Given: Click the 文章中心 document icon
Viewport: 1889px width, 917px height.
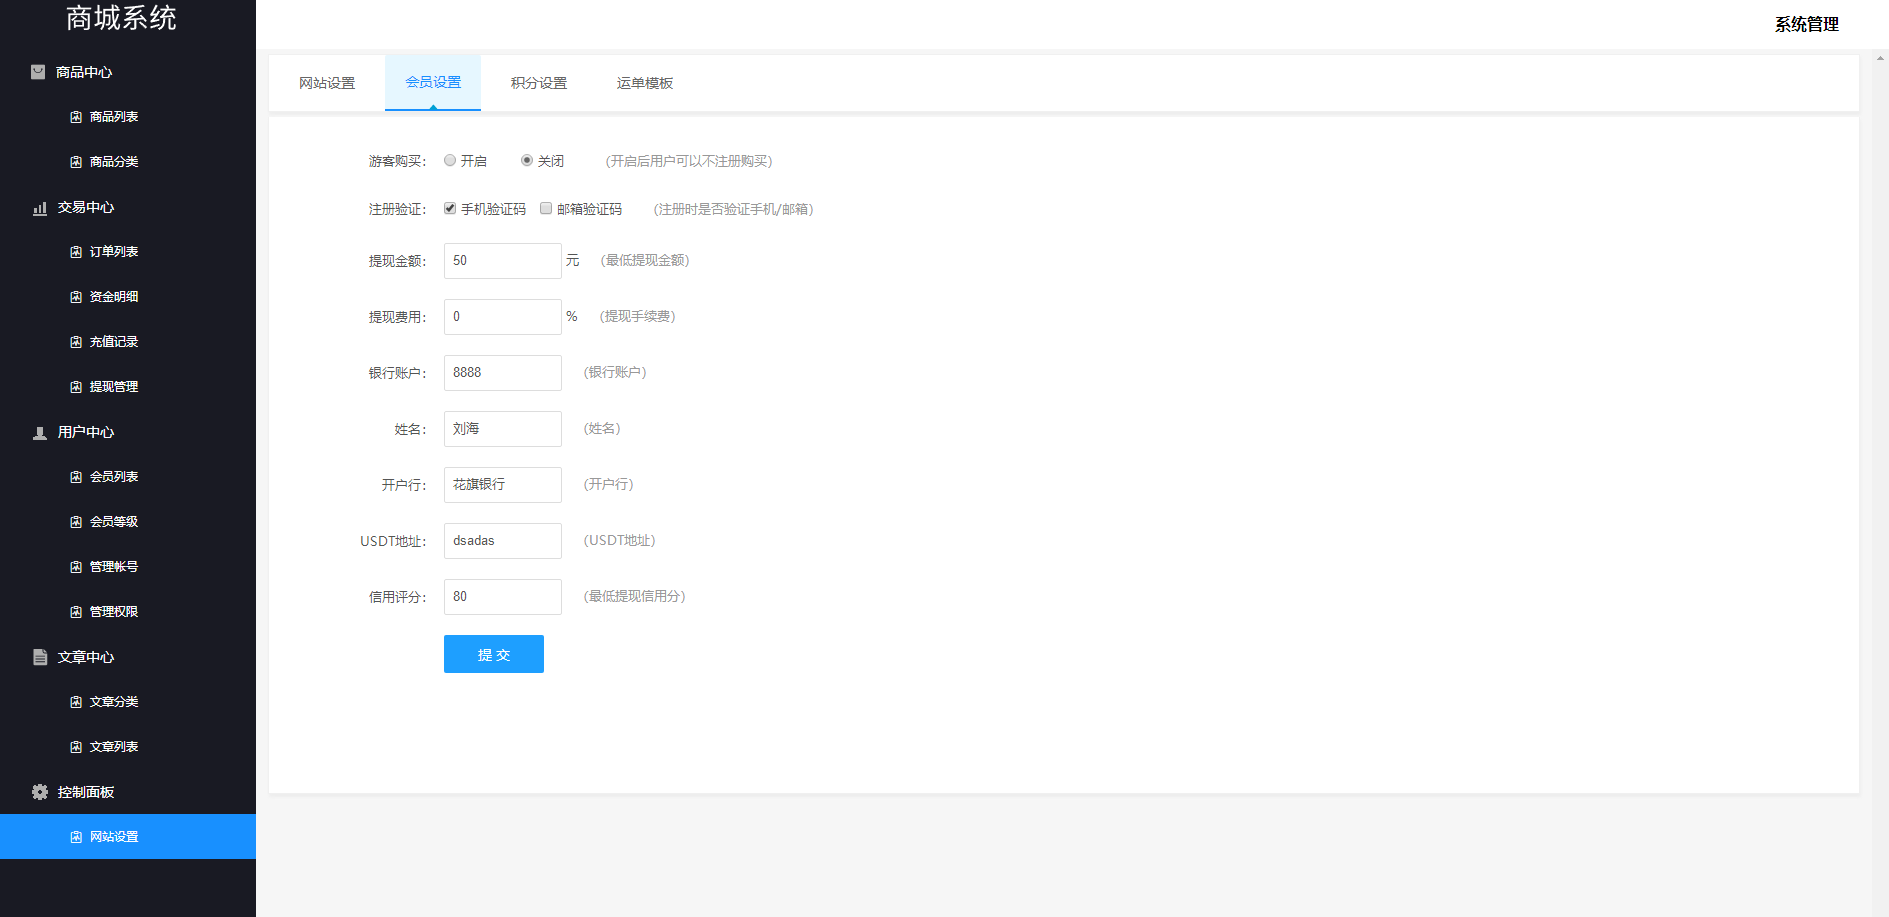Looking at the screenshot, I should tap(40, 657).
